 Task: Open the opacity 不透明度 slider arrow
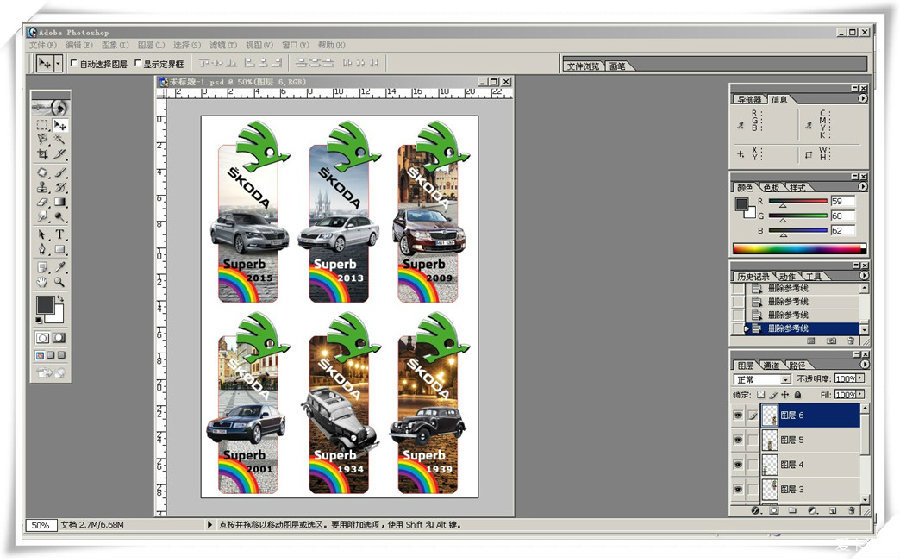pyautogui.click(x=860, y=379)
